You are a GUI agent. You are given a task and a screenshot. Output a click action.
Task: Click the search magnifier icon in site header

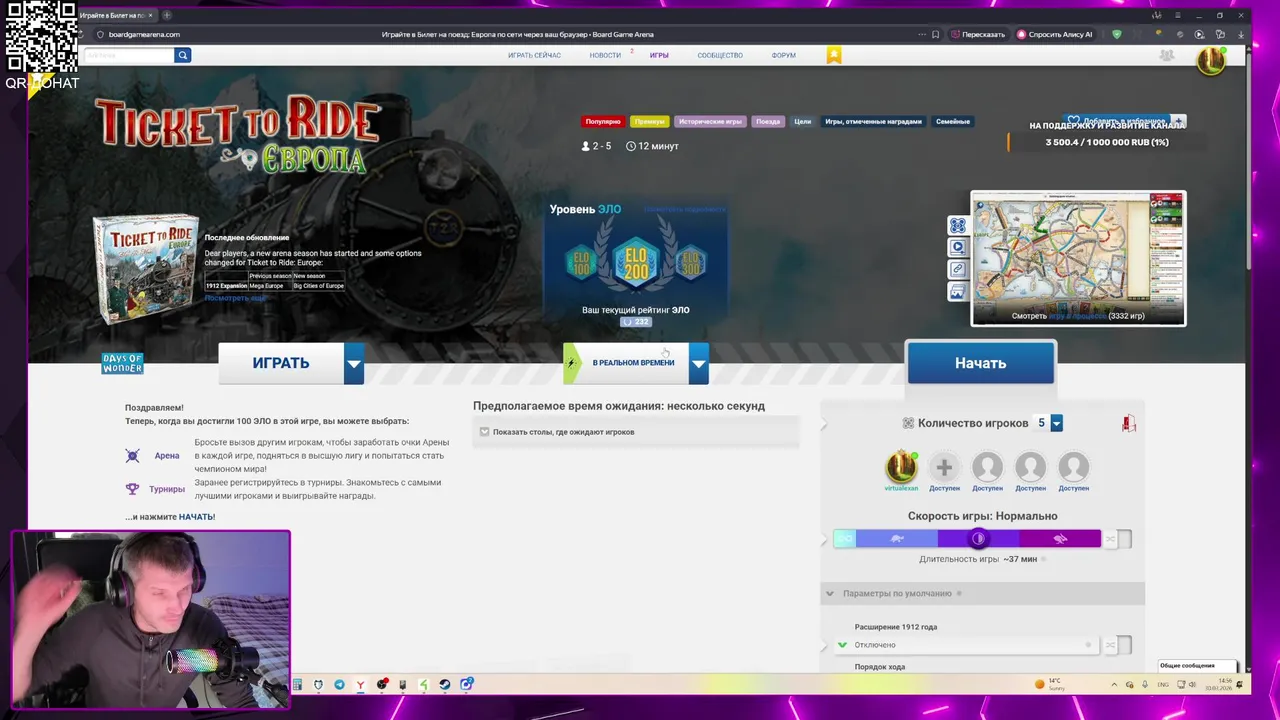[182, 55]
